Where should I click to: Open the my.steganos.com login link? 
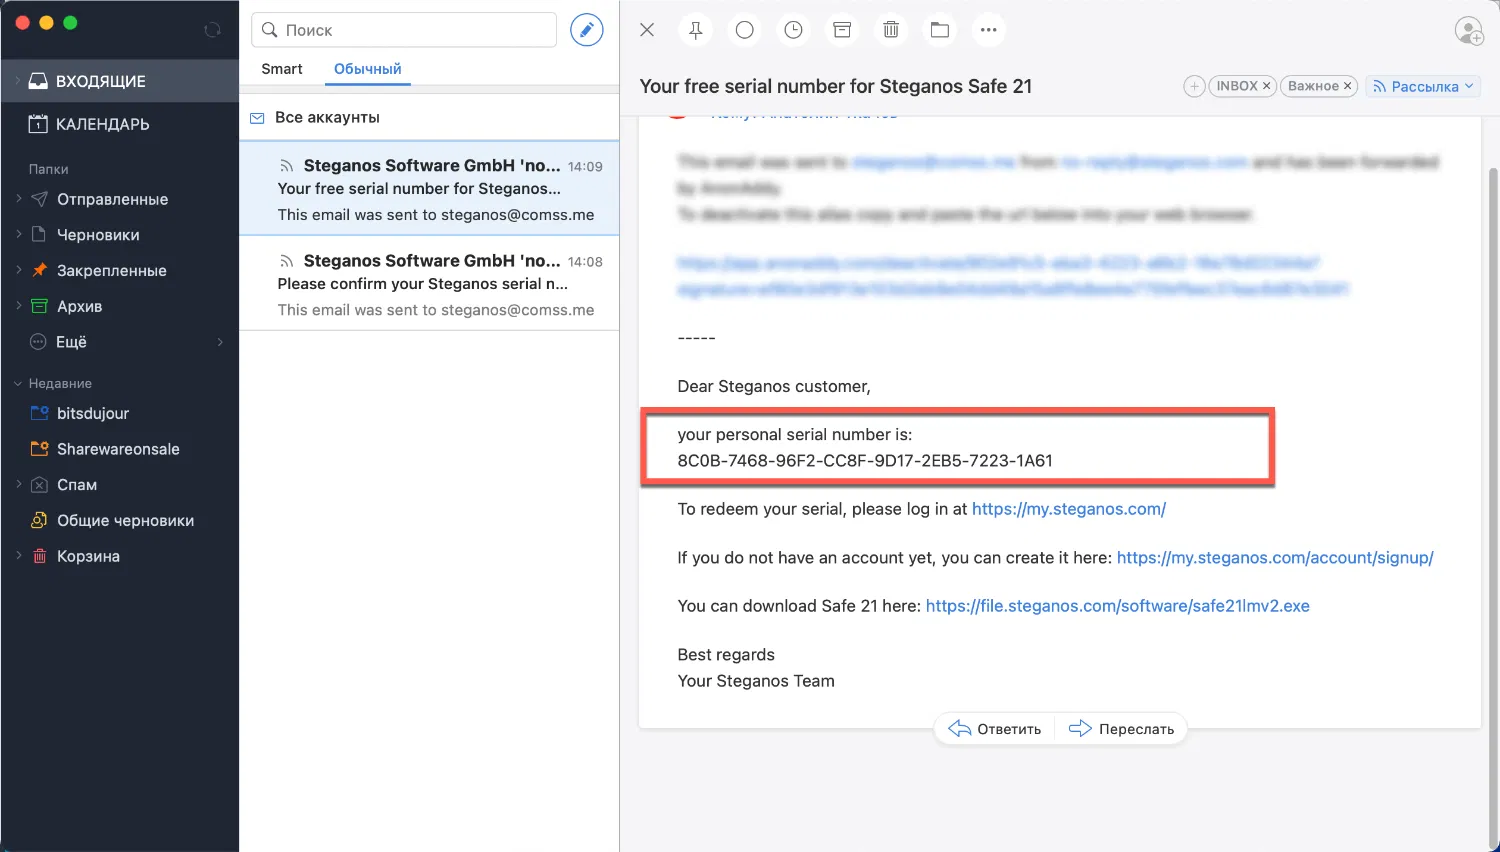[x=1069, y=509]
